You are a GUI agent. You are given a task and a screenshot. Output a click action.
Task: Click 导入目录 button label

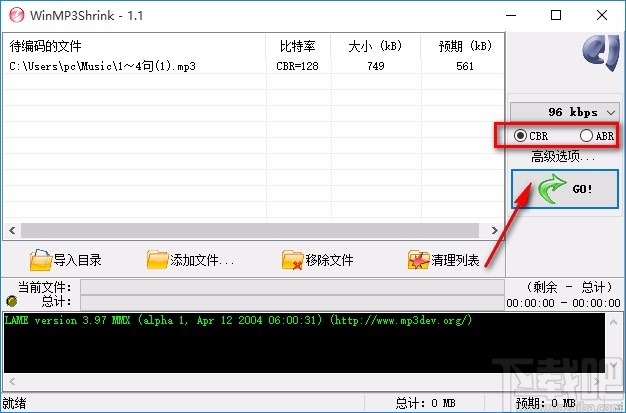(x=77, y=260)
